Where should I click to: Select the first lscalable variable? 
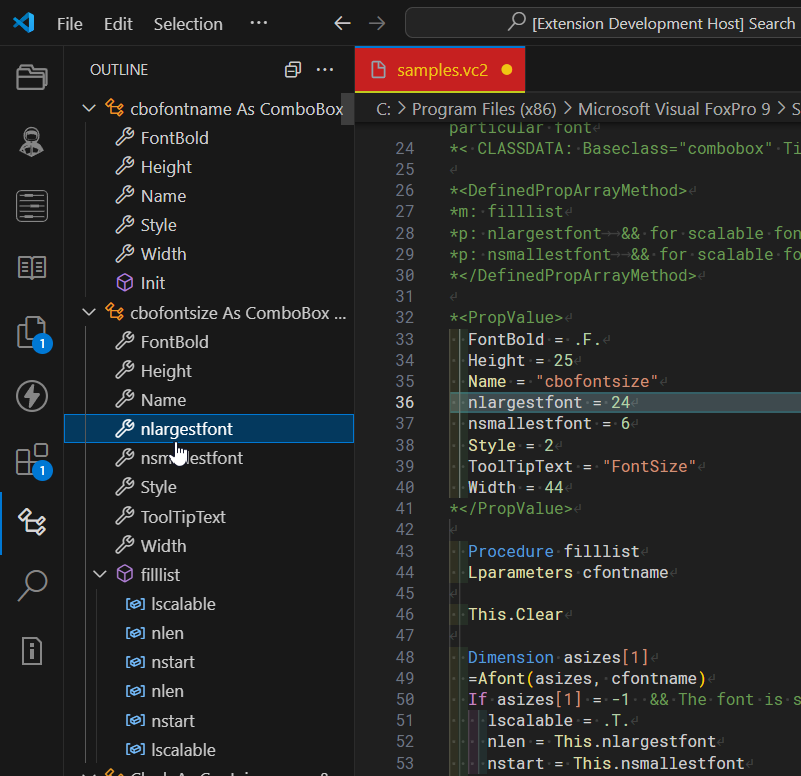(x=209, y=604)
